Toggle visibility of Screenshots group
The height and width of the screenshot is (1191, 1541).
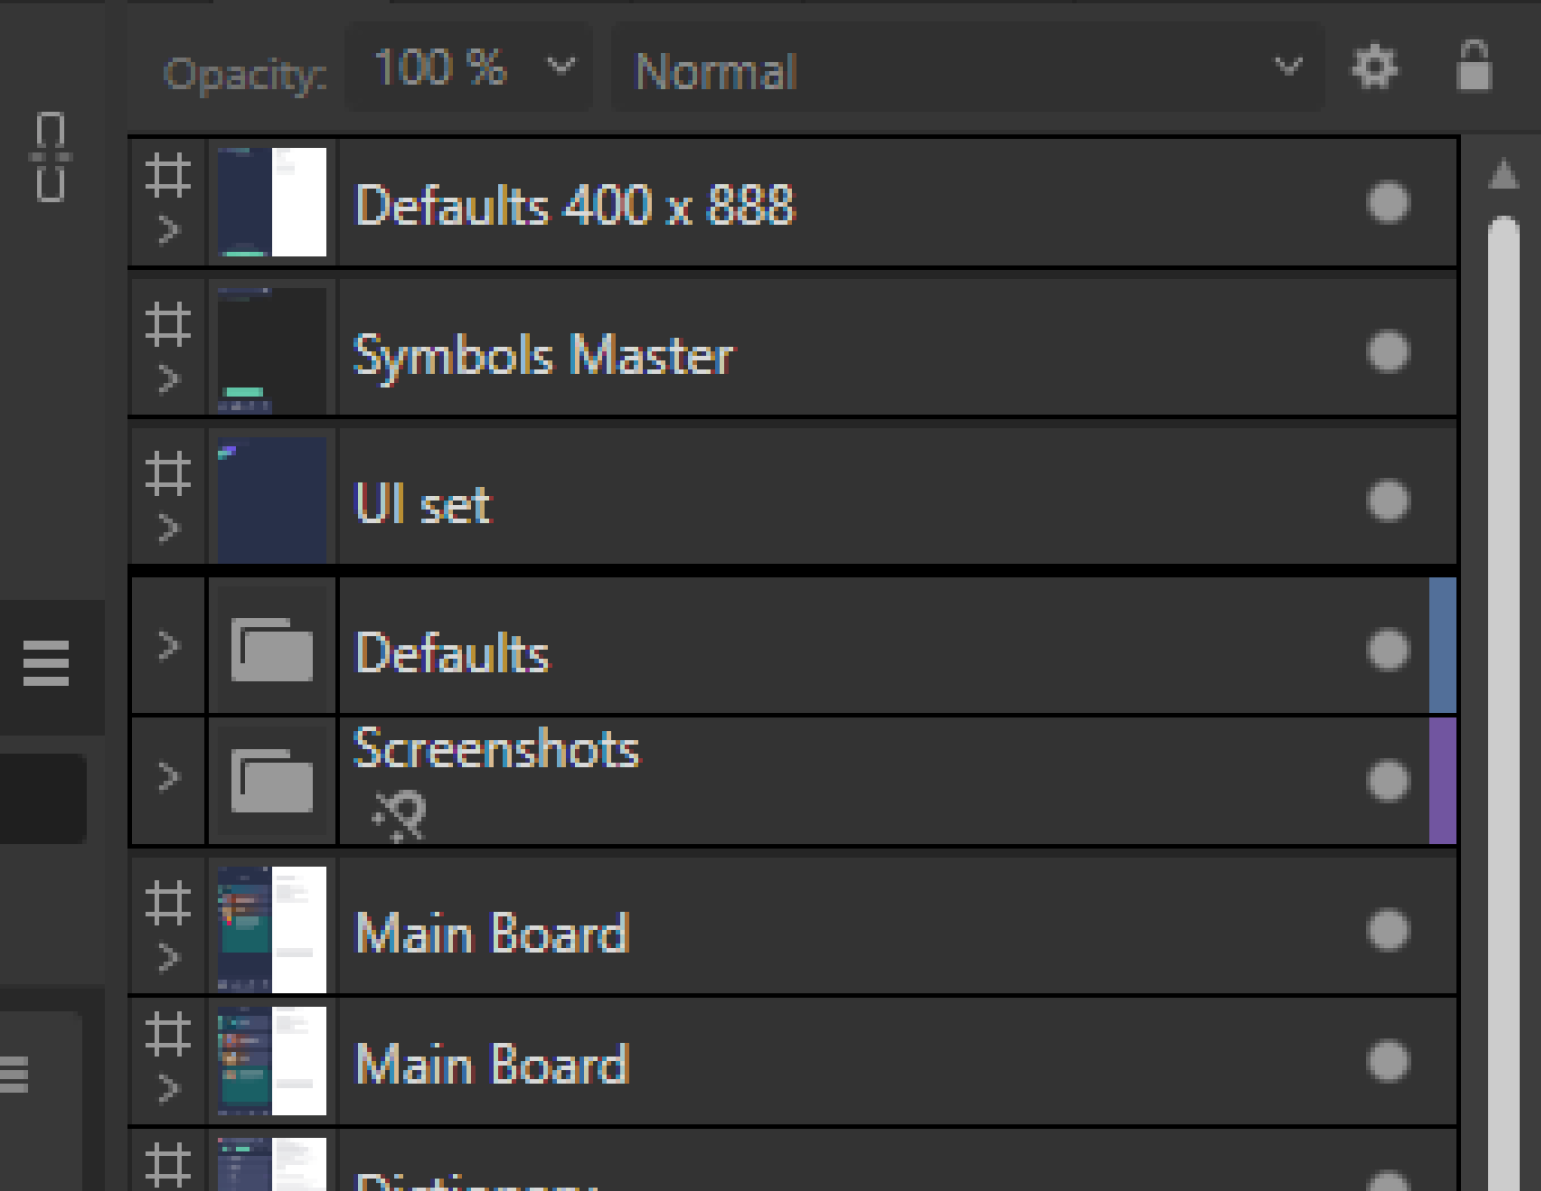[1388, 781]
